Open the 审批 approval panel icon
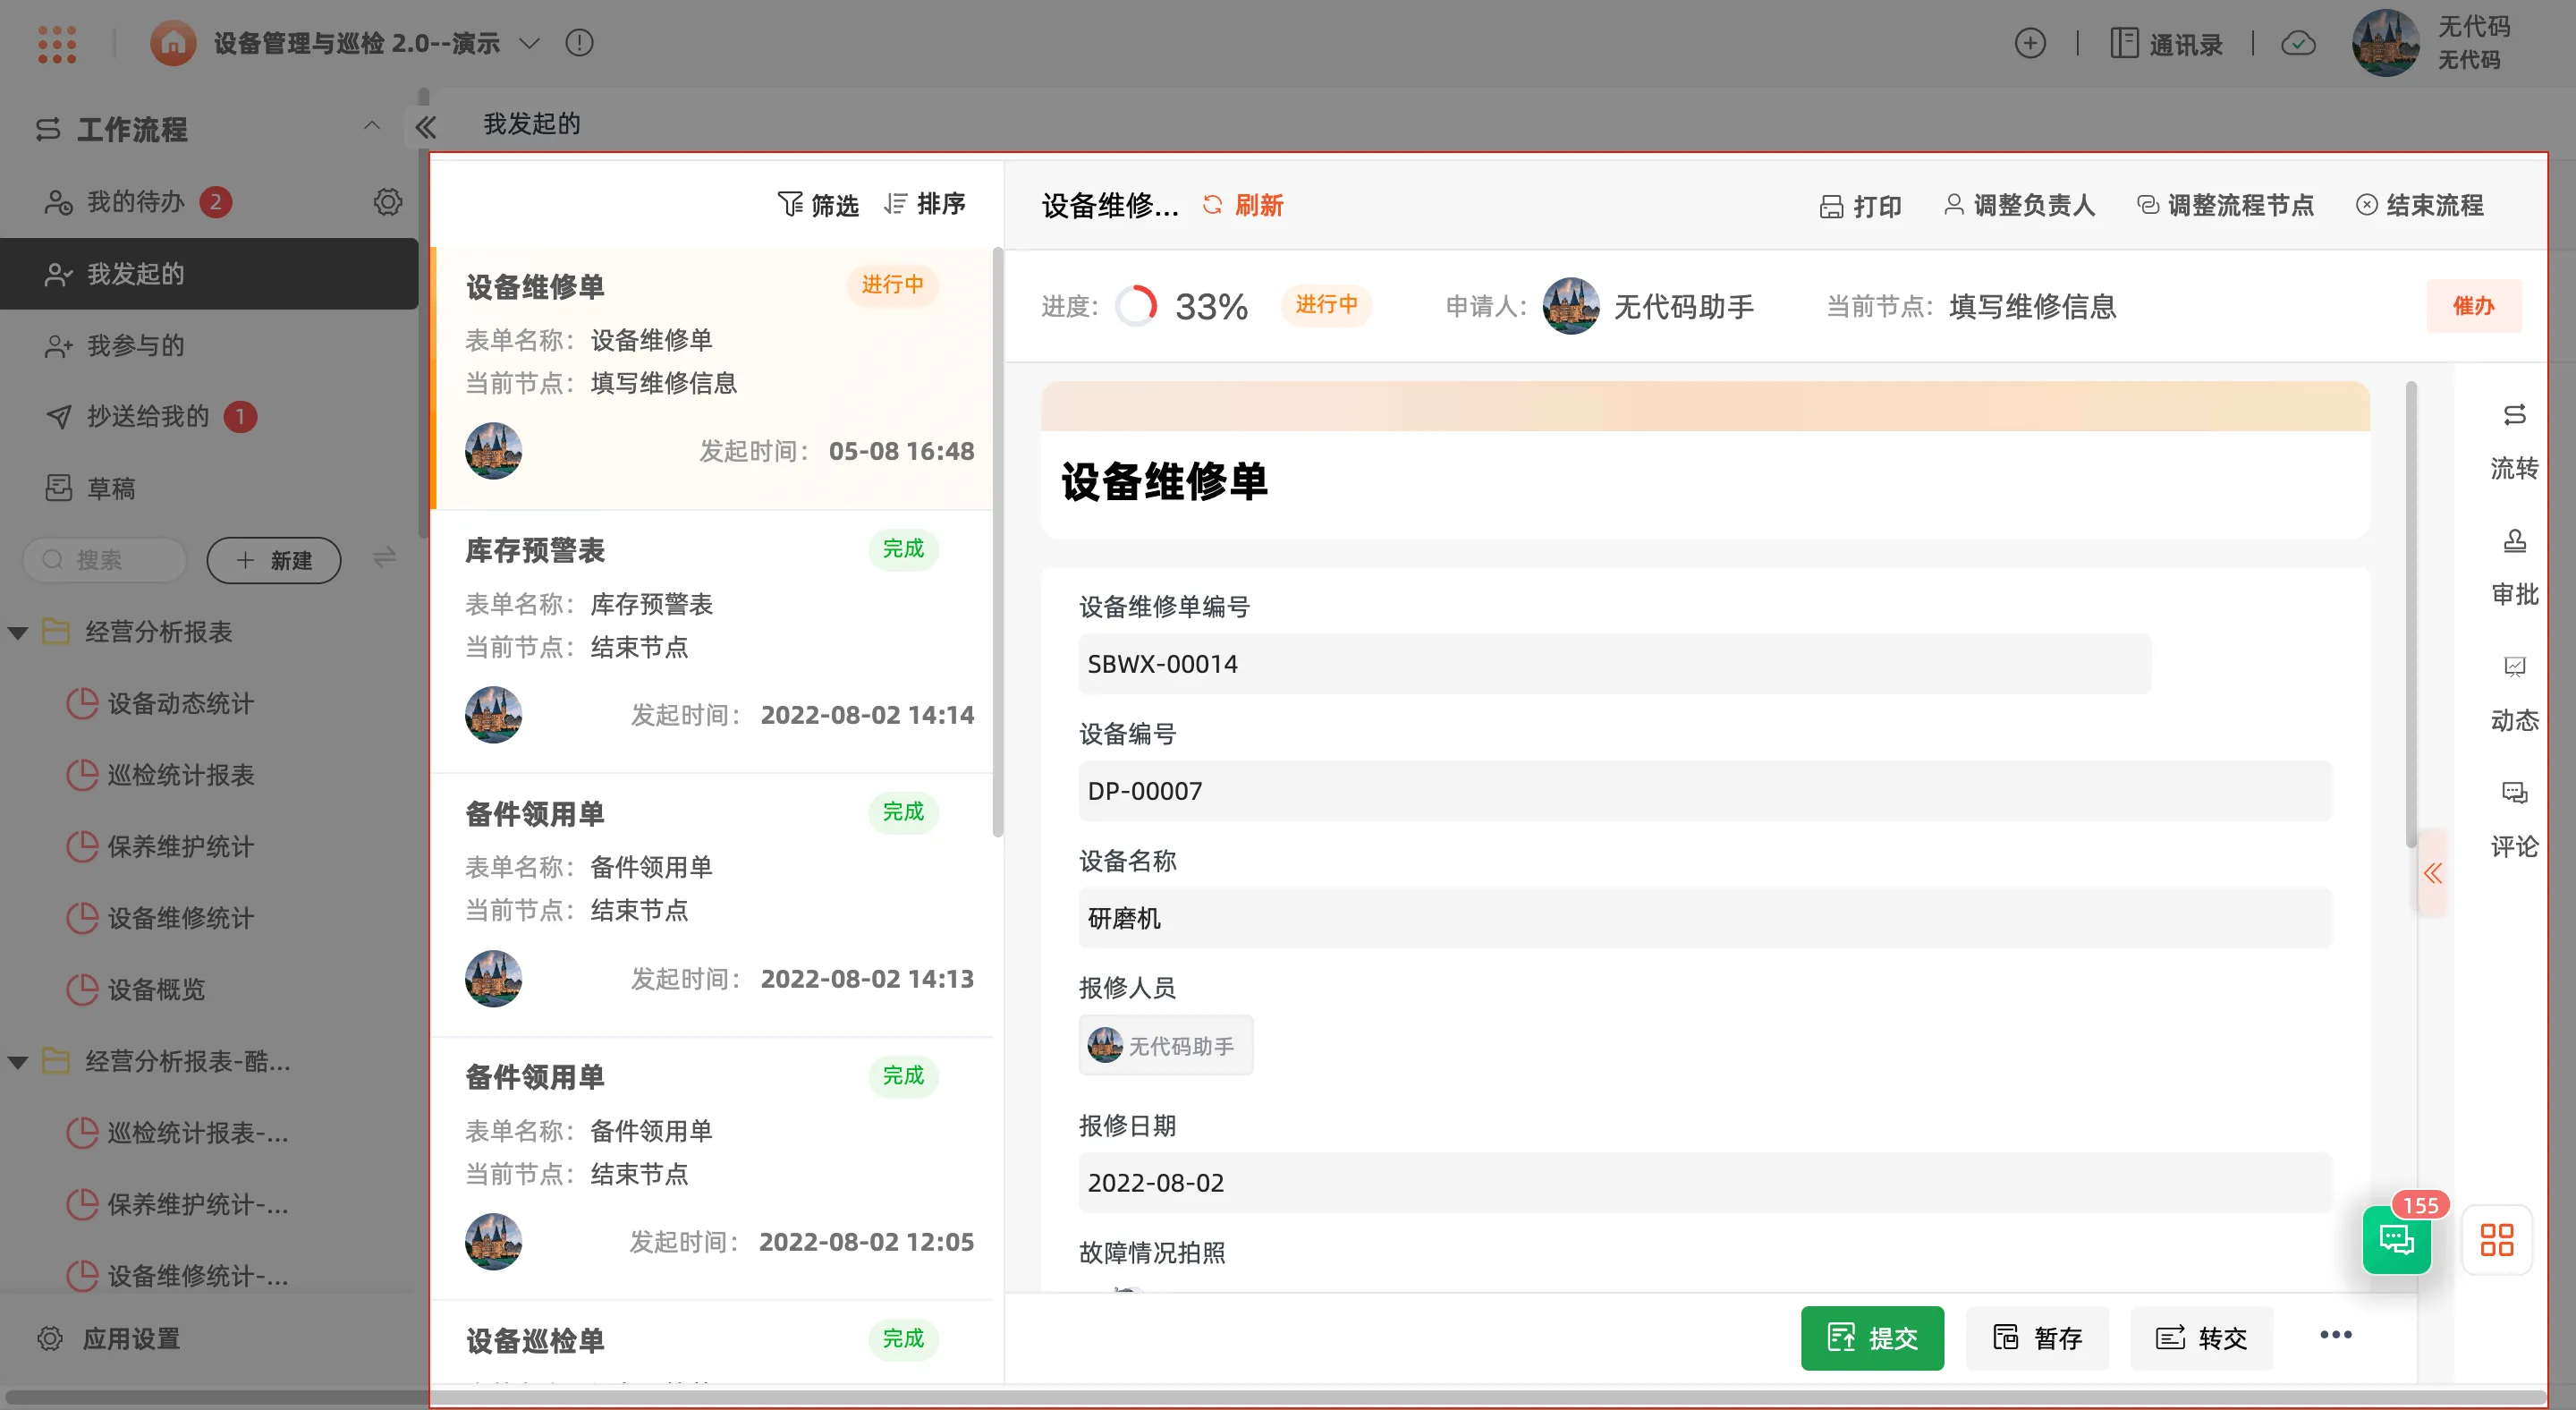2576x1410 pixels. (x=2513, y=542)
